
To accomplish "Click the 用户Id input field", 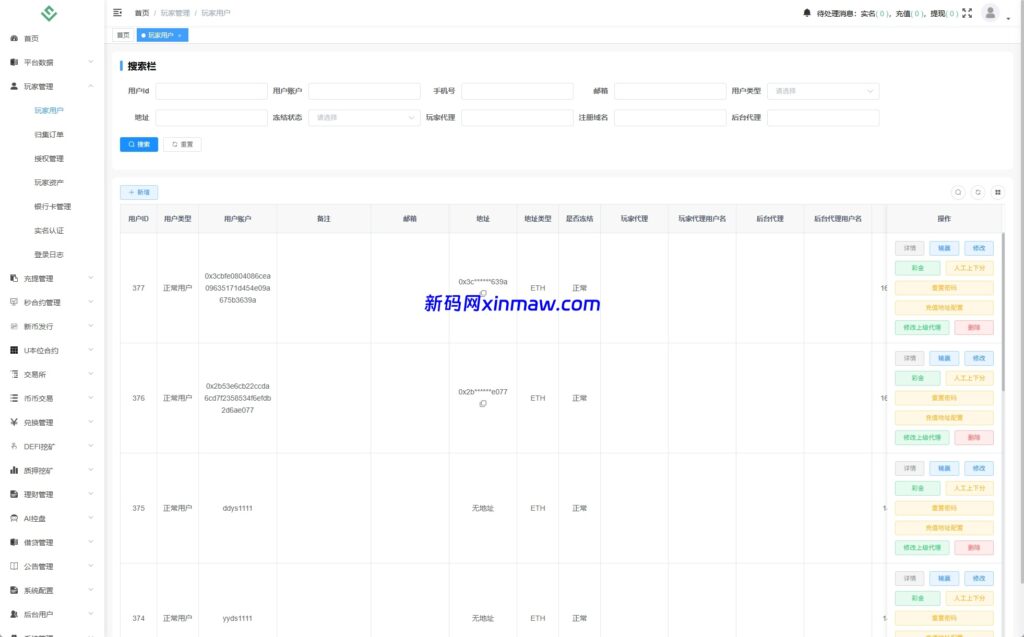I will [211, 91].
